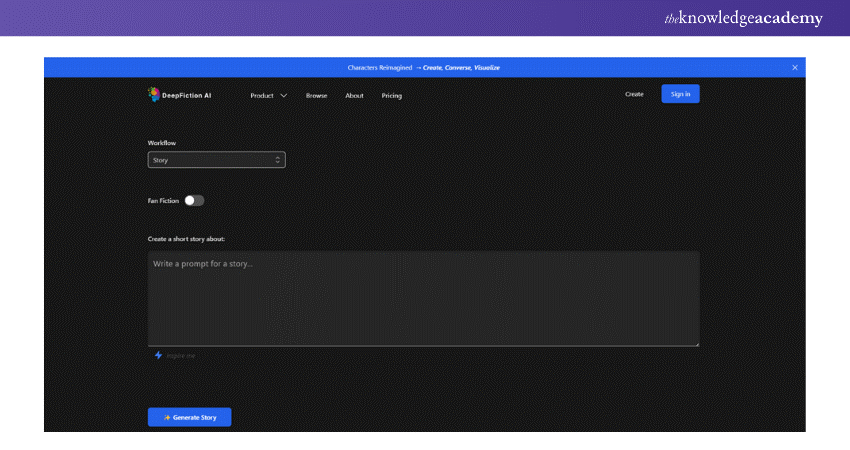The image size is (850, 450).
Task: Click the Fan Fiction label text
Action: [163, 200]
